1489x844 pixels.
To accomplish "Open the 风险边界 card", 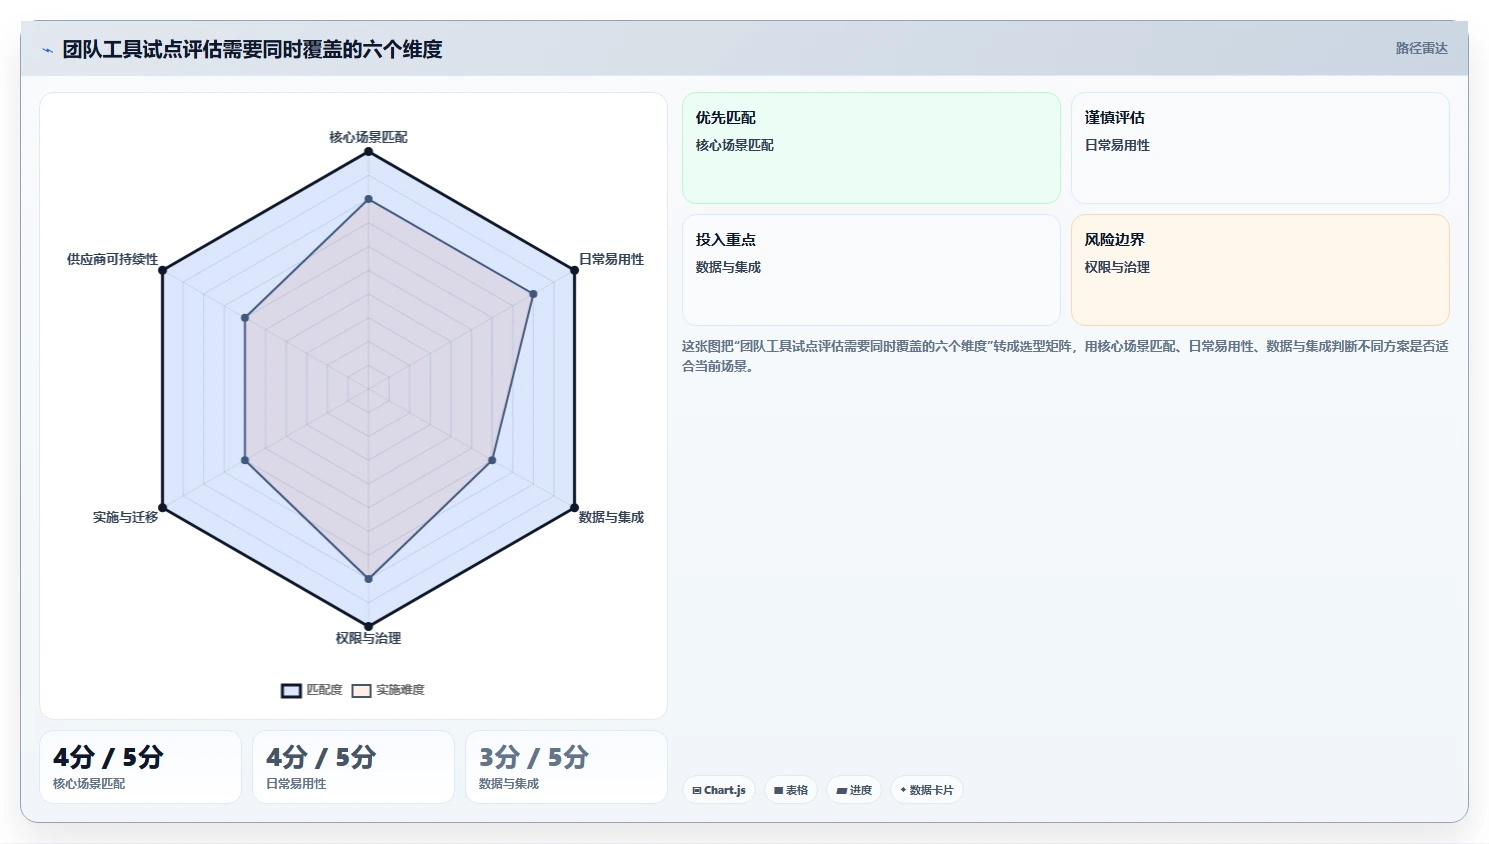I will pos(1260,270).
